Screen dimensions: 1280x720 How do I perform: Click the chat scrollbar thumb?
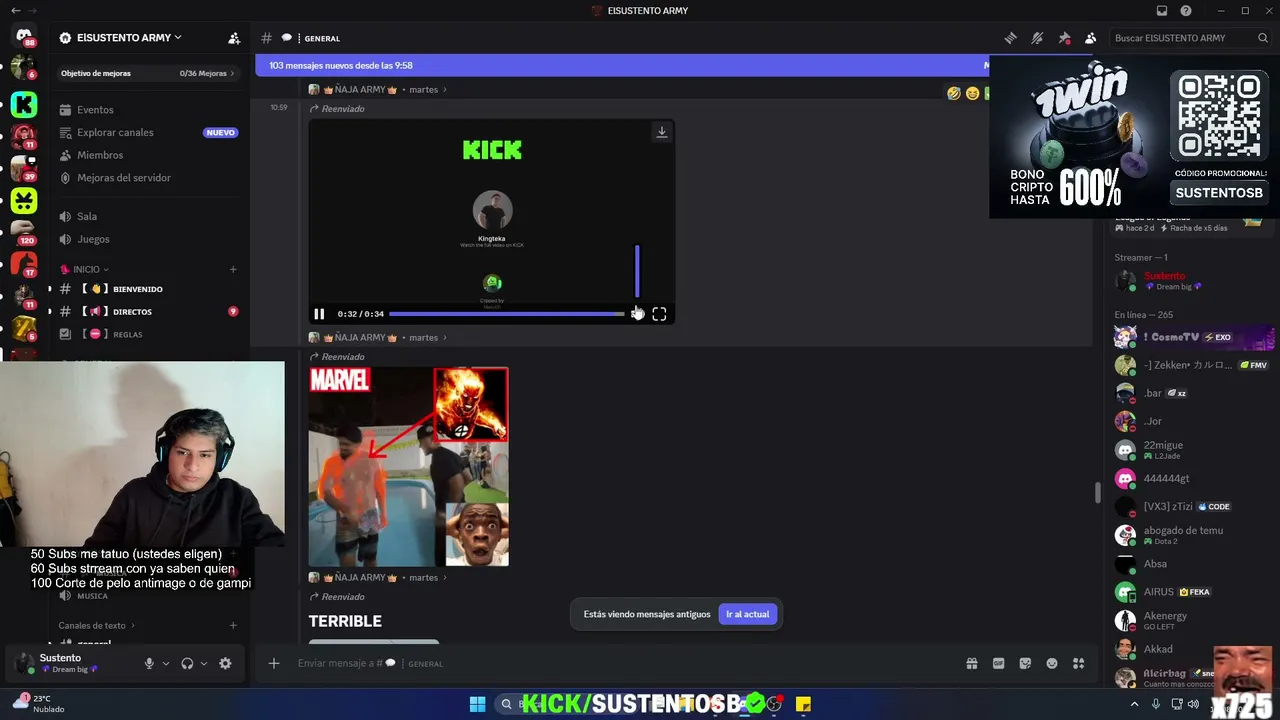coord(1097,493)
